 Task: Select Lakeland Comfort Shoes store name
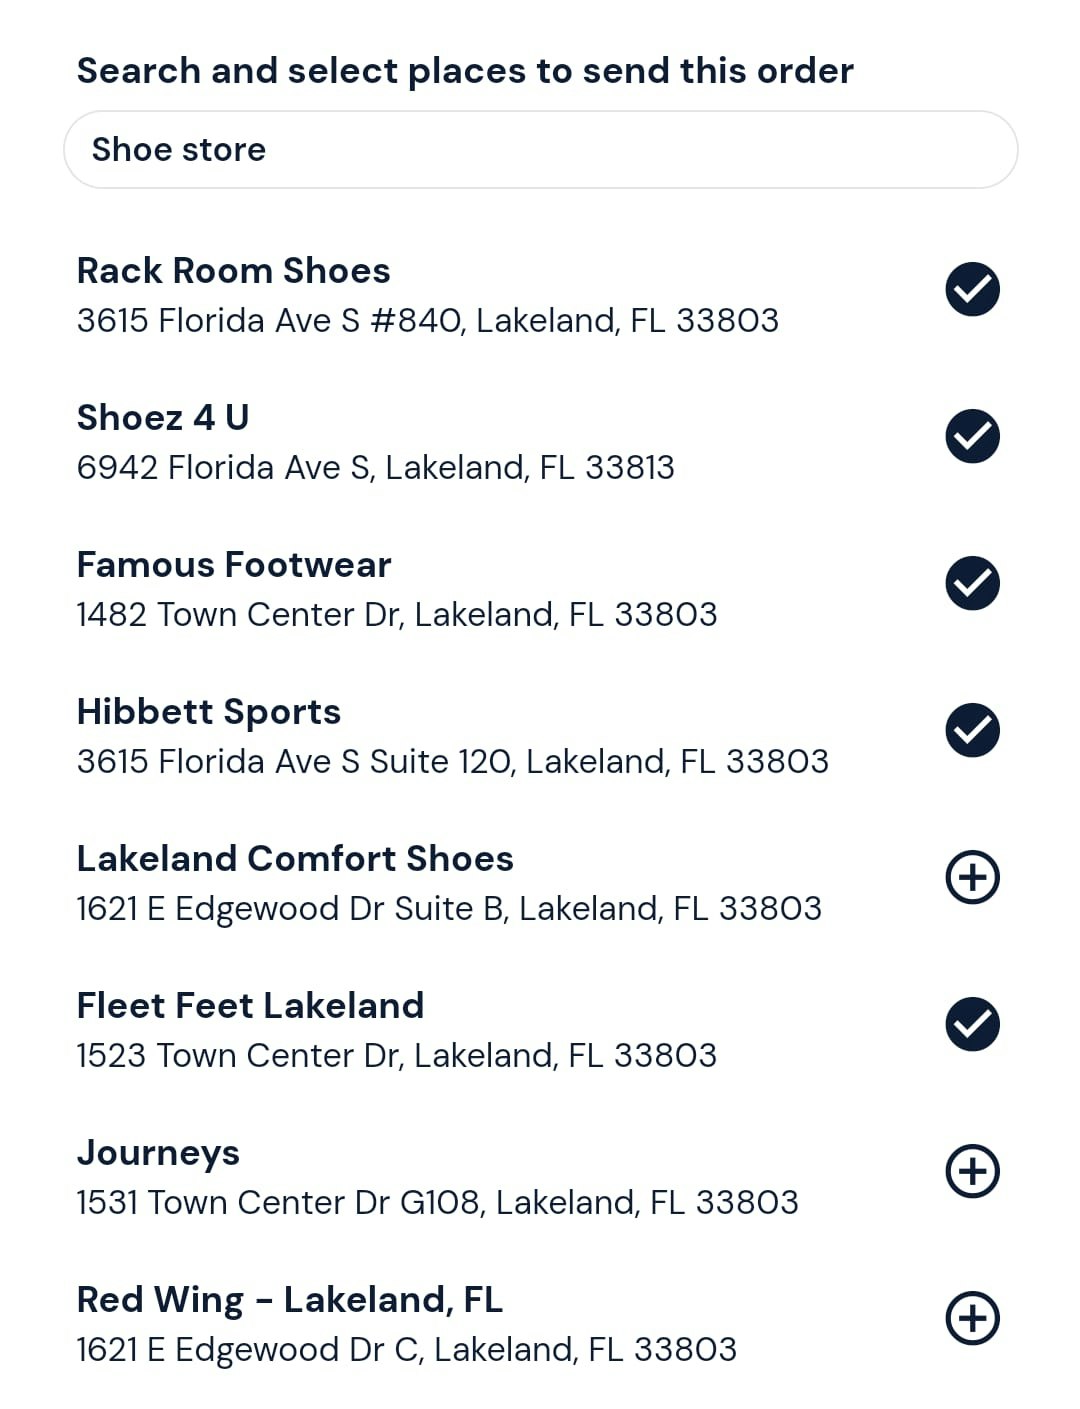click(x=295, y=859)
